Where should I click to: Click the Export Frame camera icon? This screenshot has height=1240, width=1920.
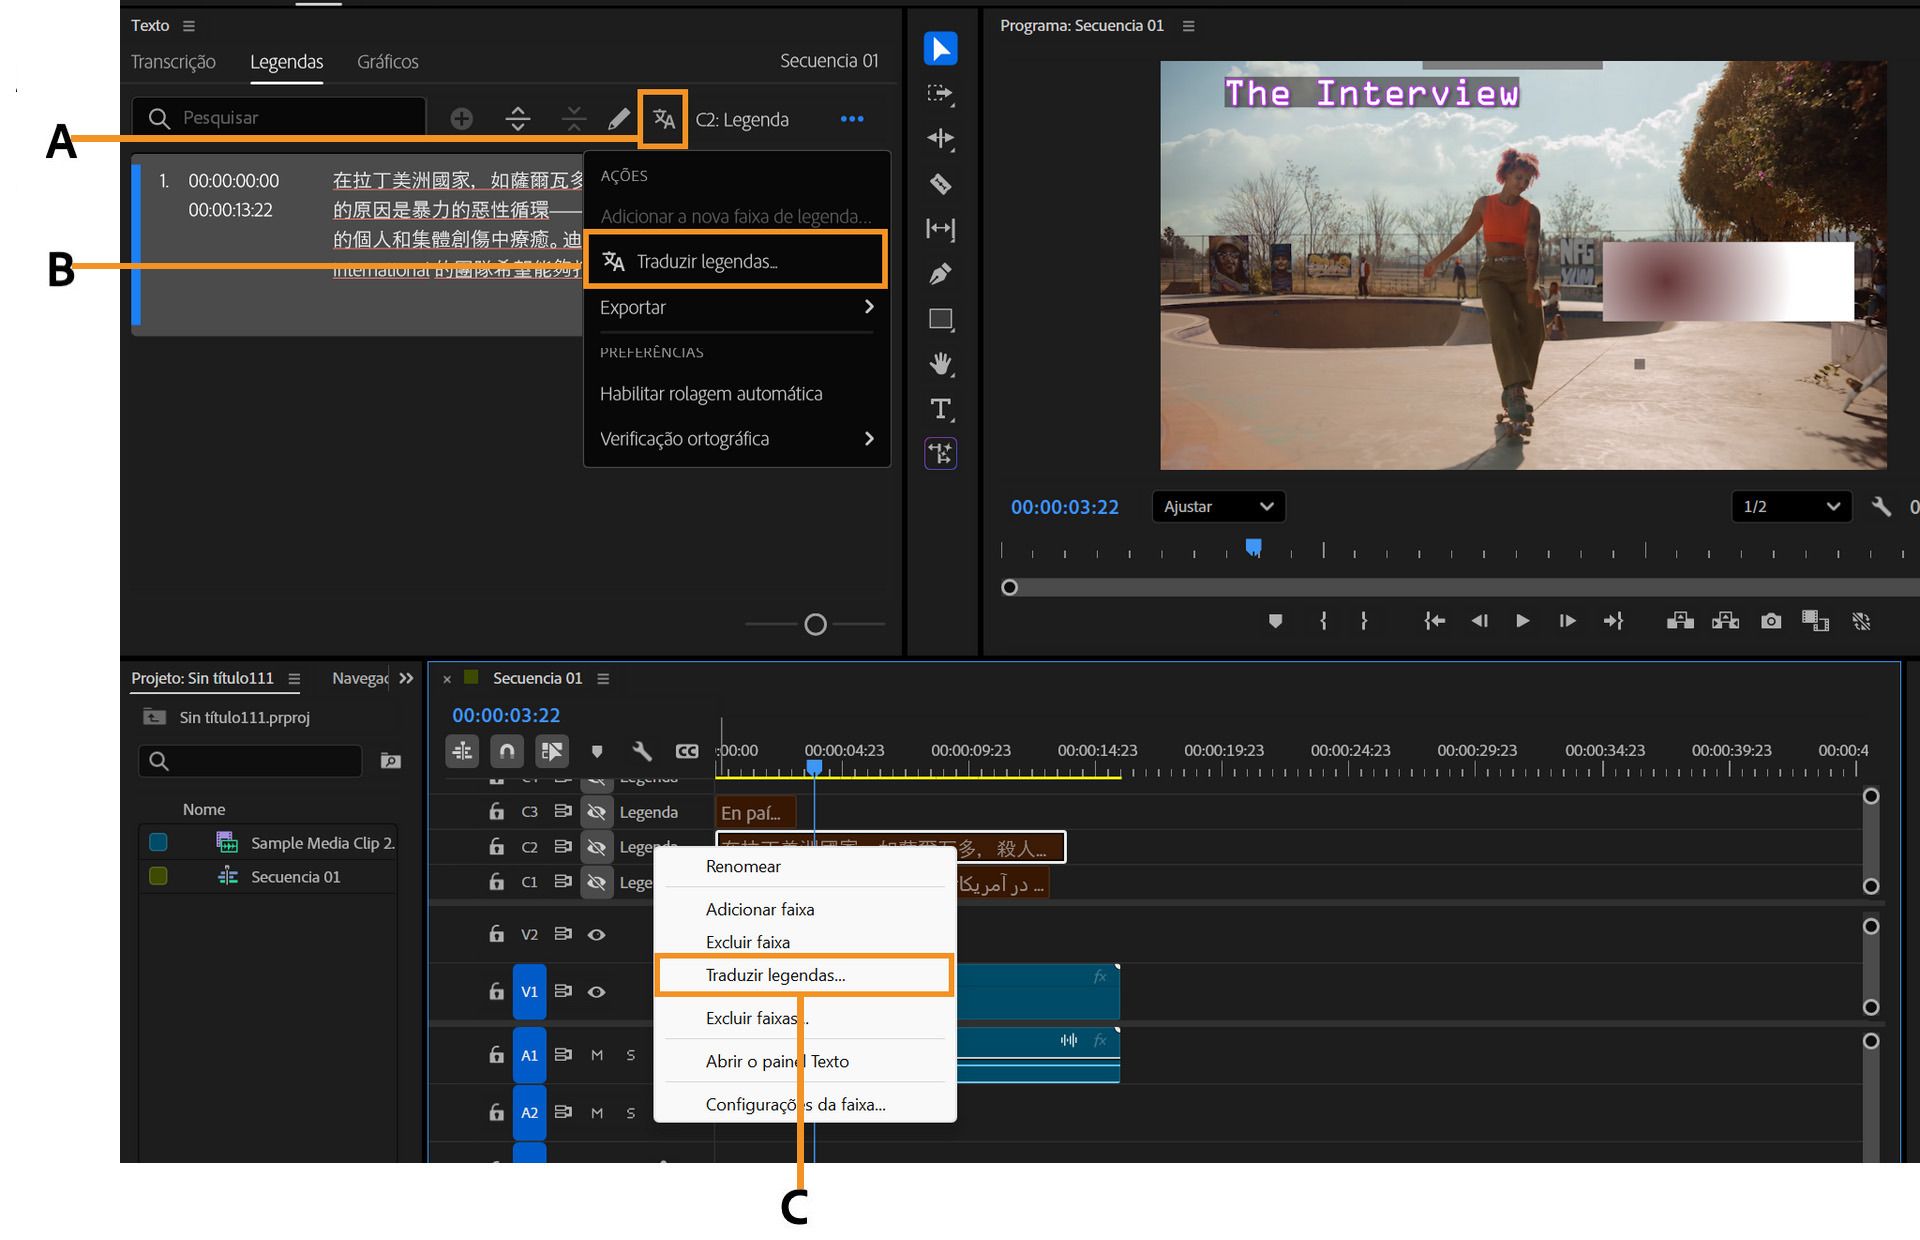1771,620
